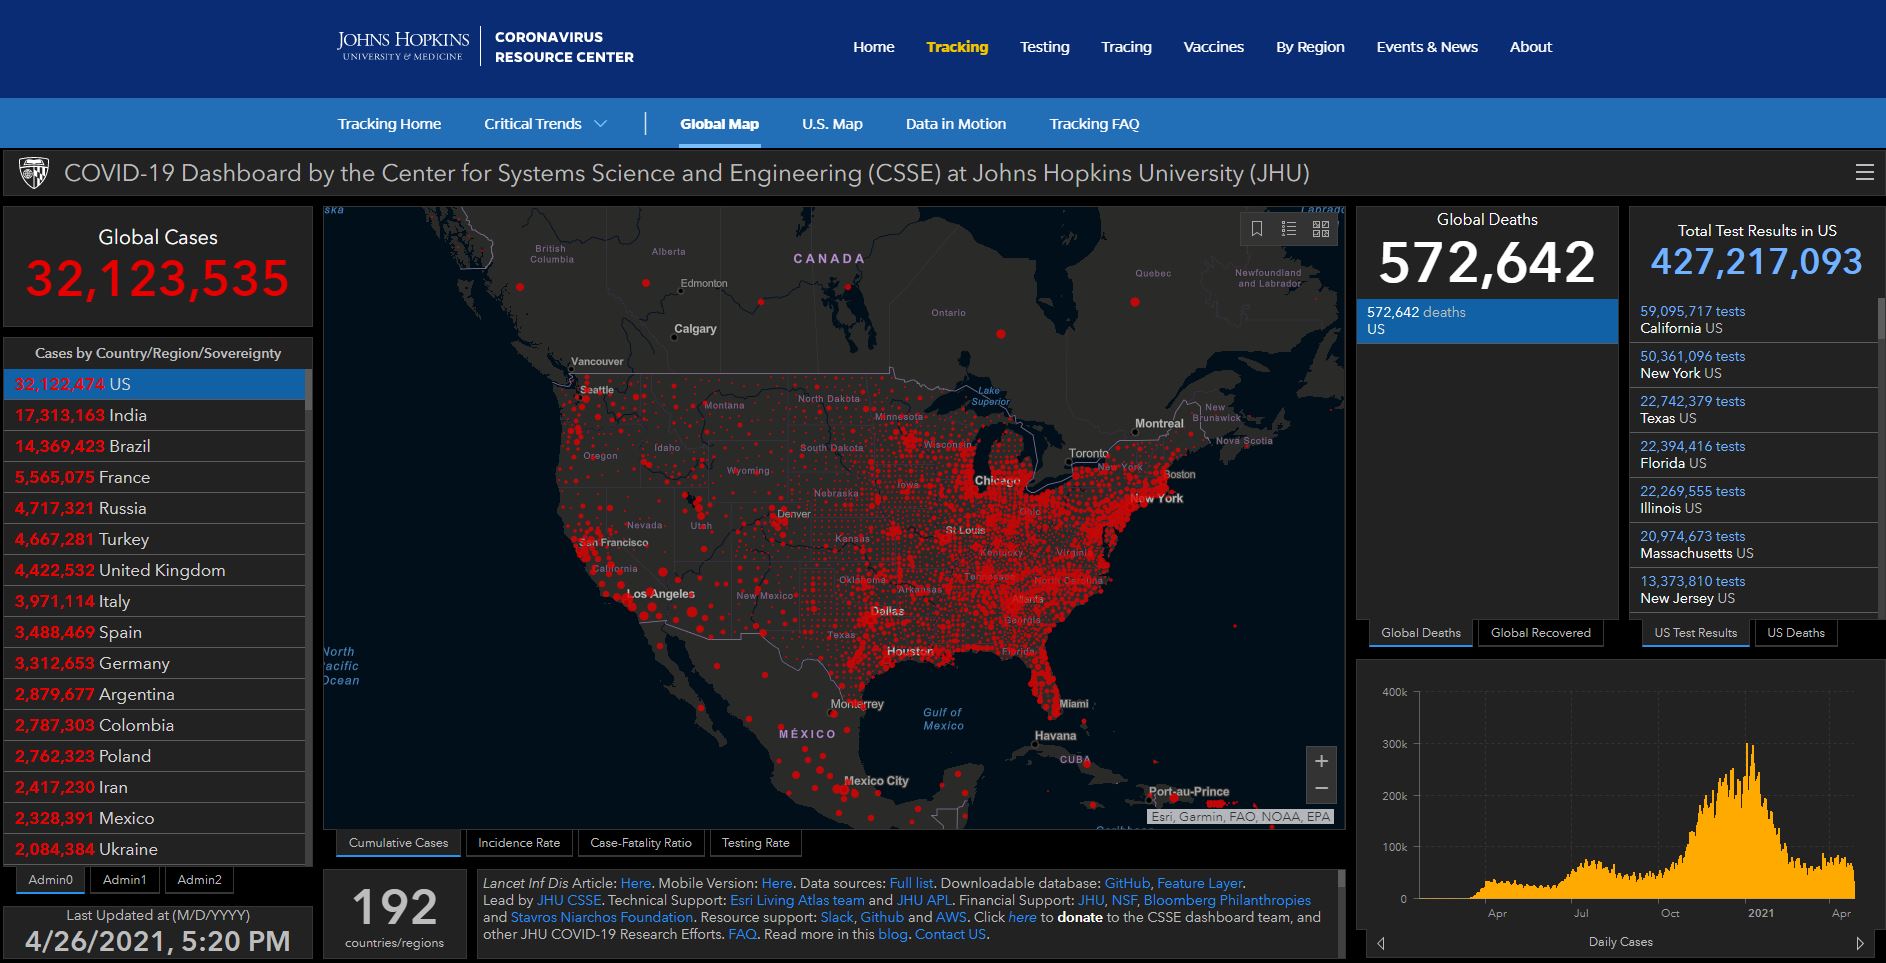
Task: Select the Testing Rate map tab
Action: point(756,843)
